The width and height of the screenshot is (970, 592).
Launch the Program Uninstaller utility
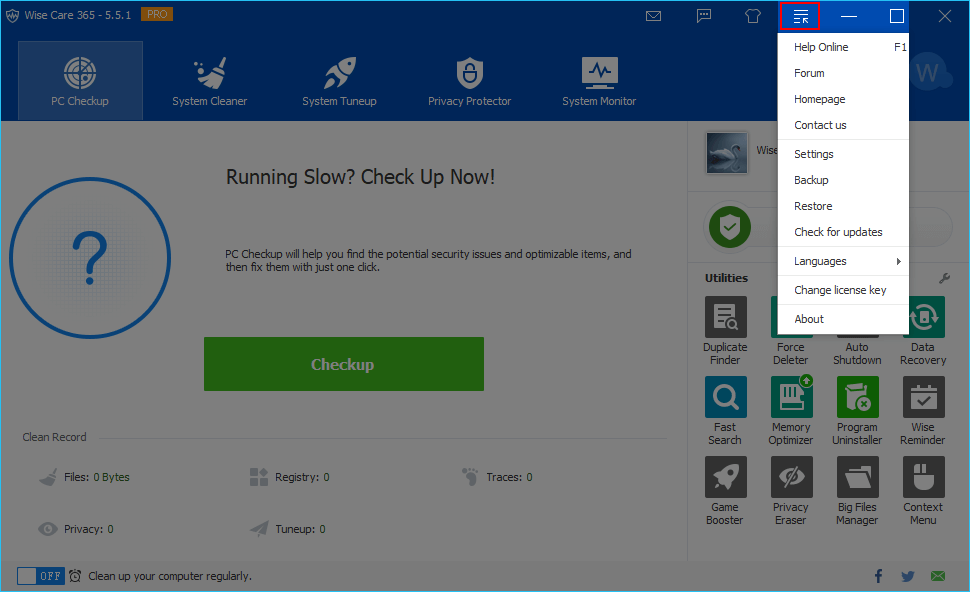point(857,411)
